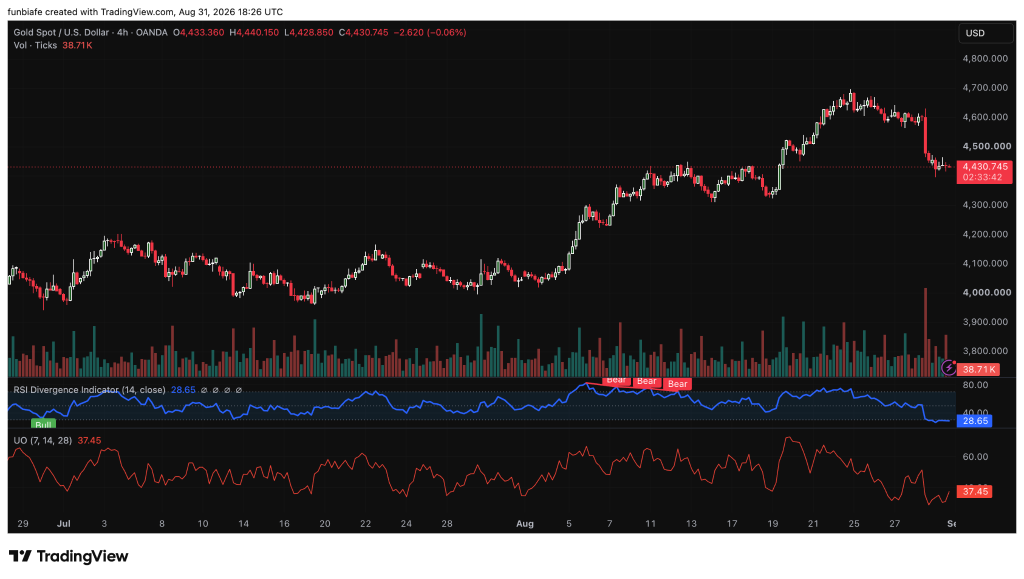
Task: Click the purple lightning bolt icon near volume
Action: tap(948, 369)
